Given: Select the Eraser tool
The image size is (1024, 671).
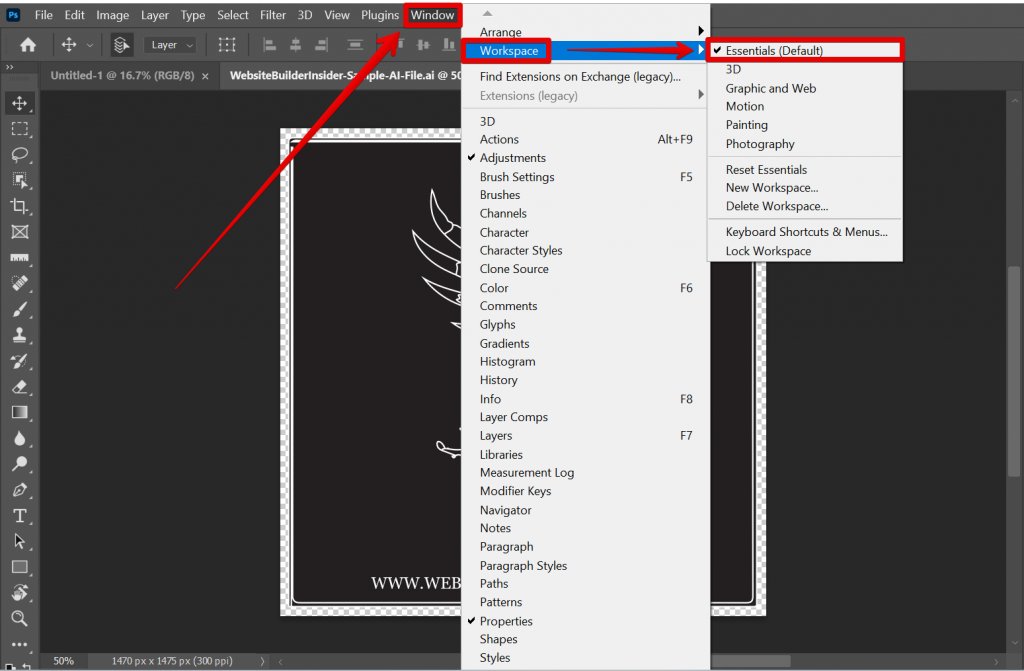Looking at the screenshot, I should [18, 387].
